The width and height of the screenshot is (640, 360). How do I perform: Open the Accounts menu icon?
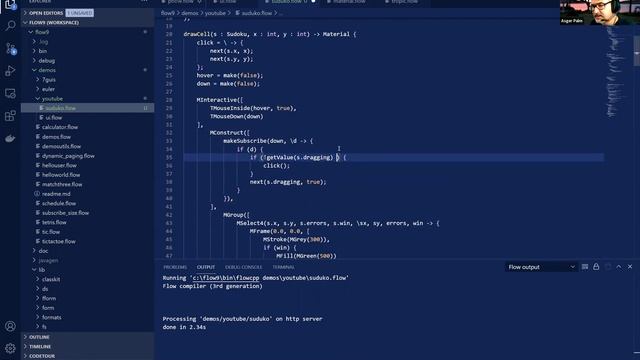tap(10, 326)
